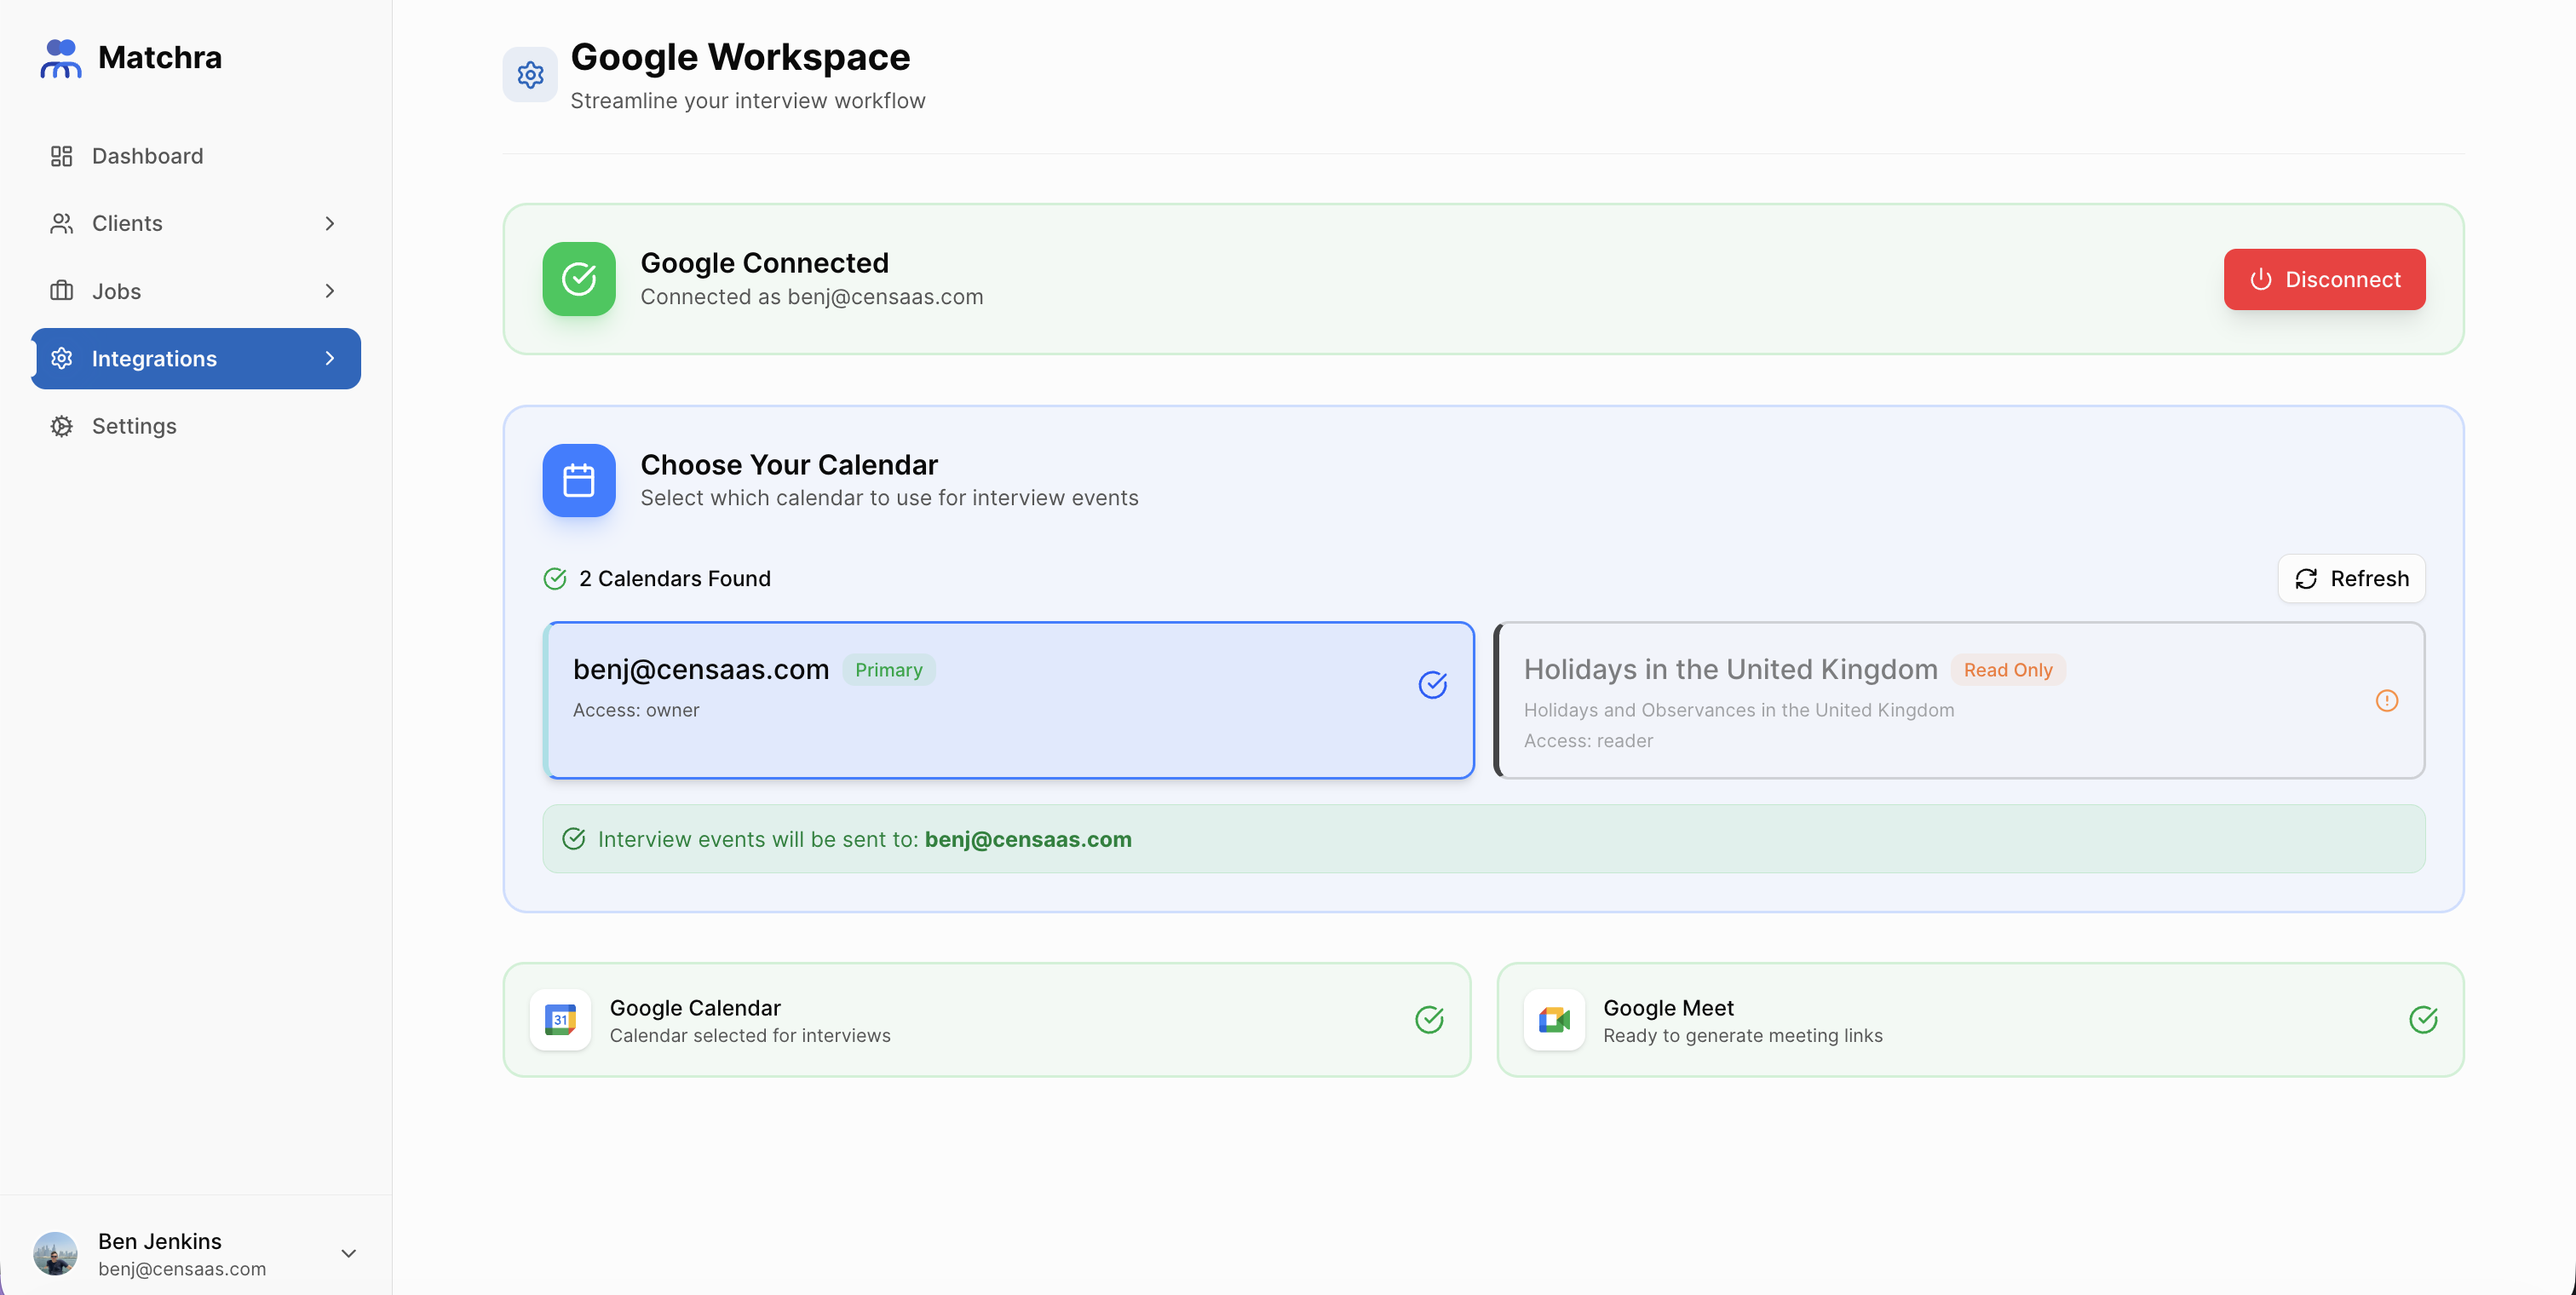Click the Matchra logo icon
Image resolution: width=2576 pixels, height=1295 pixels.
[60, 58]
